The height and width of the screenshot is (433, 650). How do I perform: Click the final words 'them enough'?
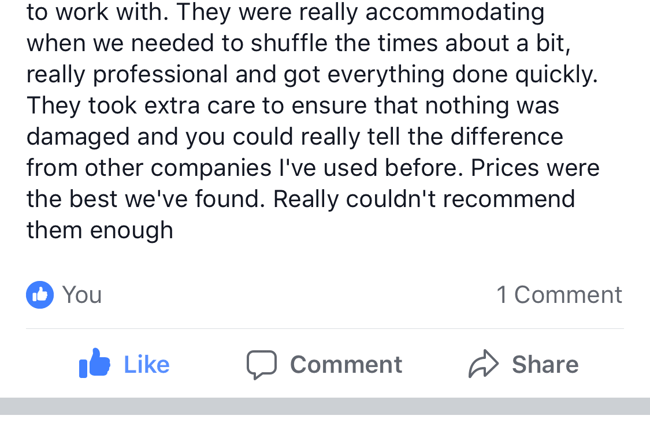100,230
